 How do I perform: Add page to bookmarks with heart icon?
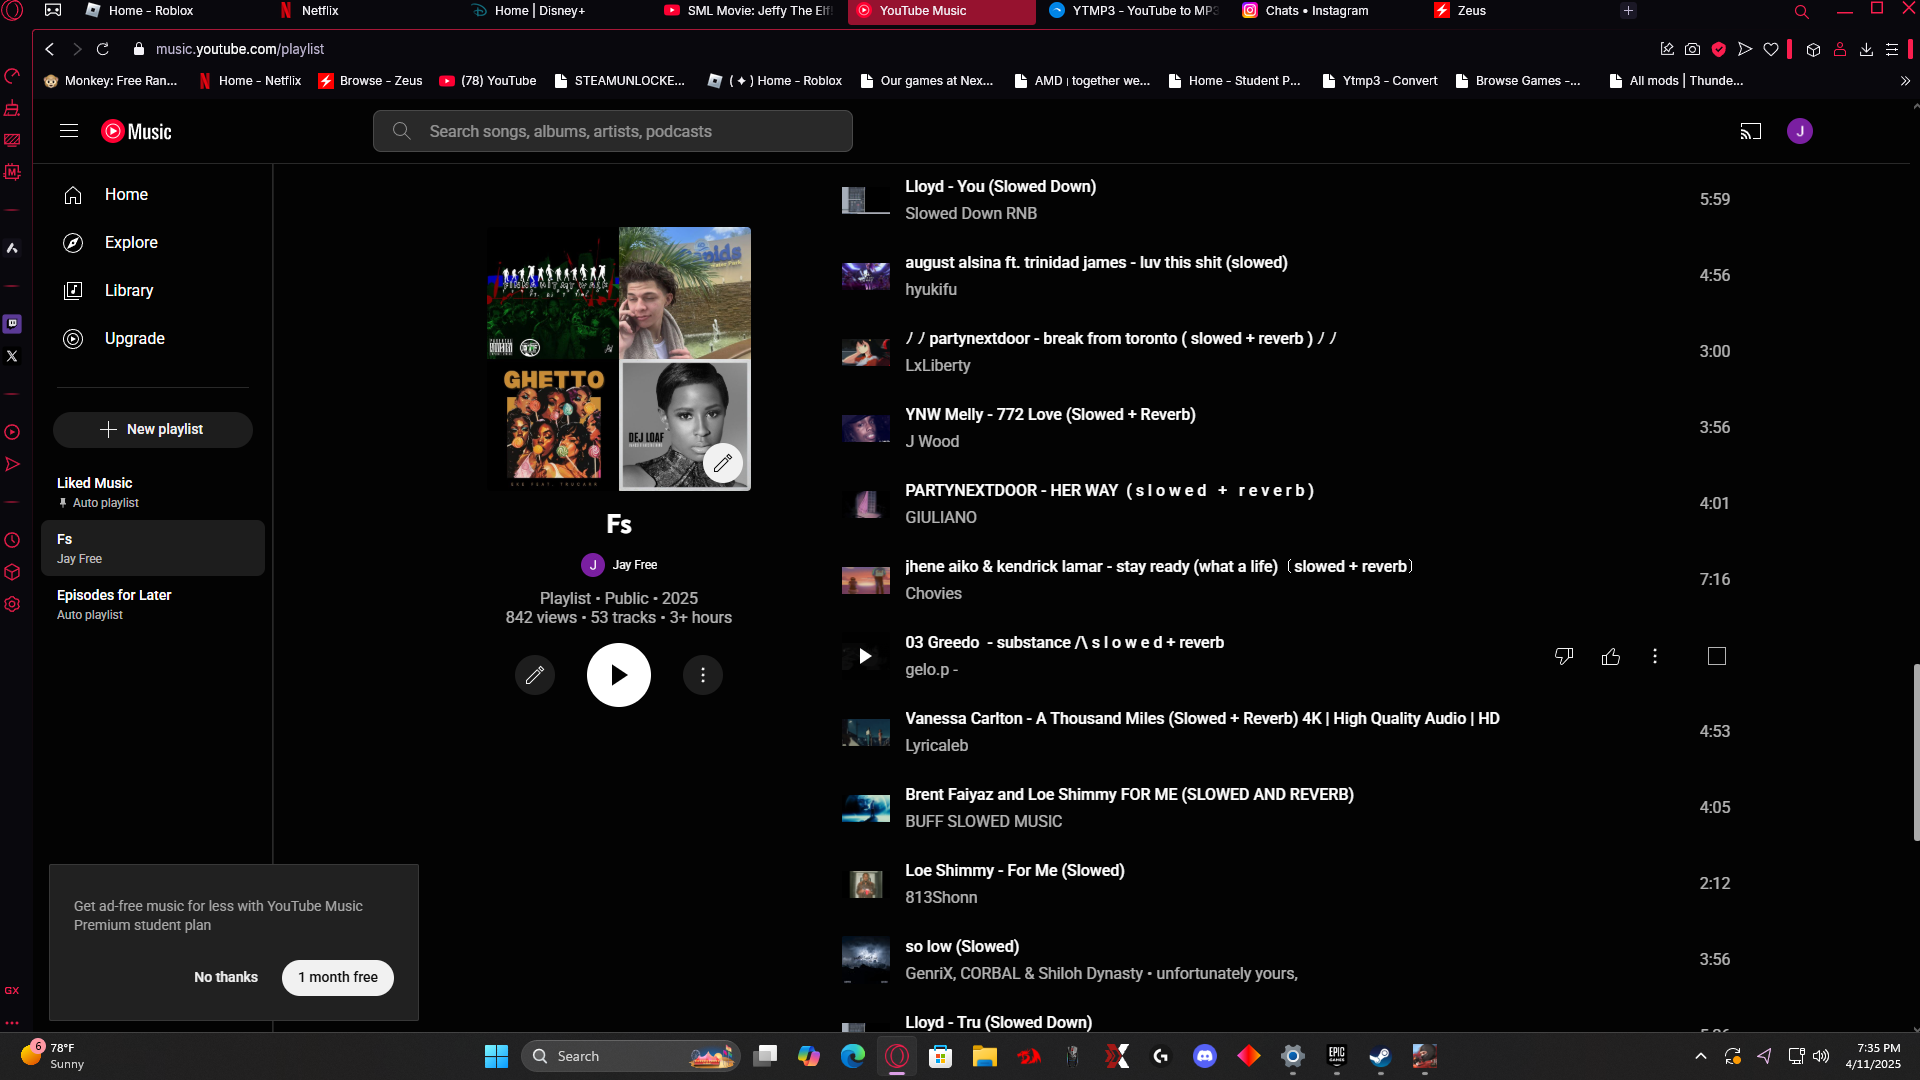(1771, 49)
